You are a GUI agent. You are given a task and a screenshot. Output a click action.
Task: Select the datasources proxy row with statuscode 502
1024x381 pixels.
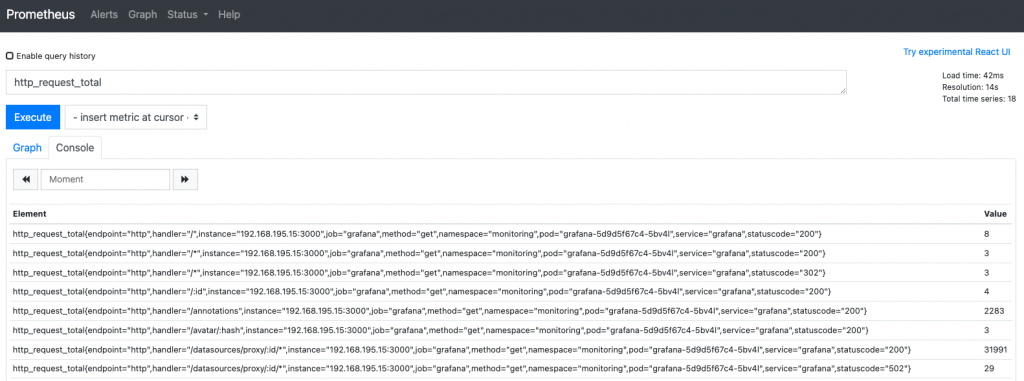[511, 369]
